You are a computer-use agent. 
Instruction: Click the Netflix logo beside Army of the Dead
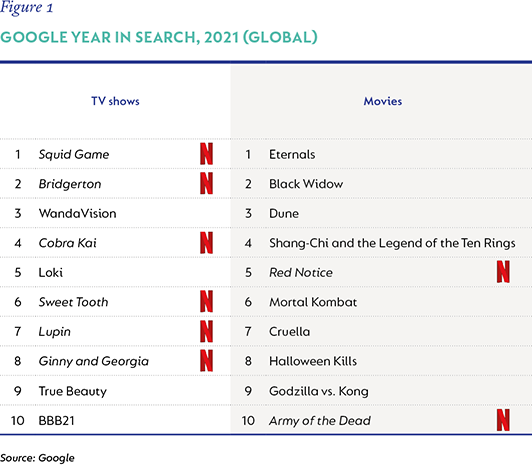click(503, 420)
